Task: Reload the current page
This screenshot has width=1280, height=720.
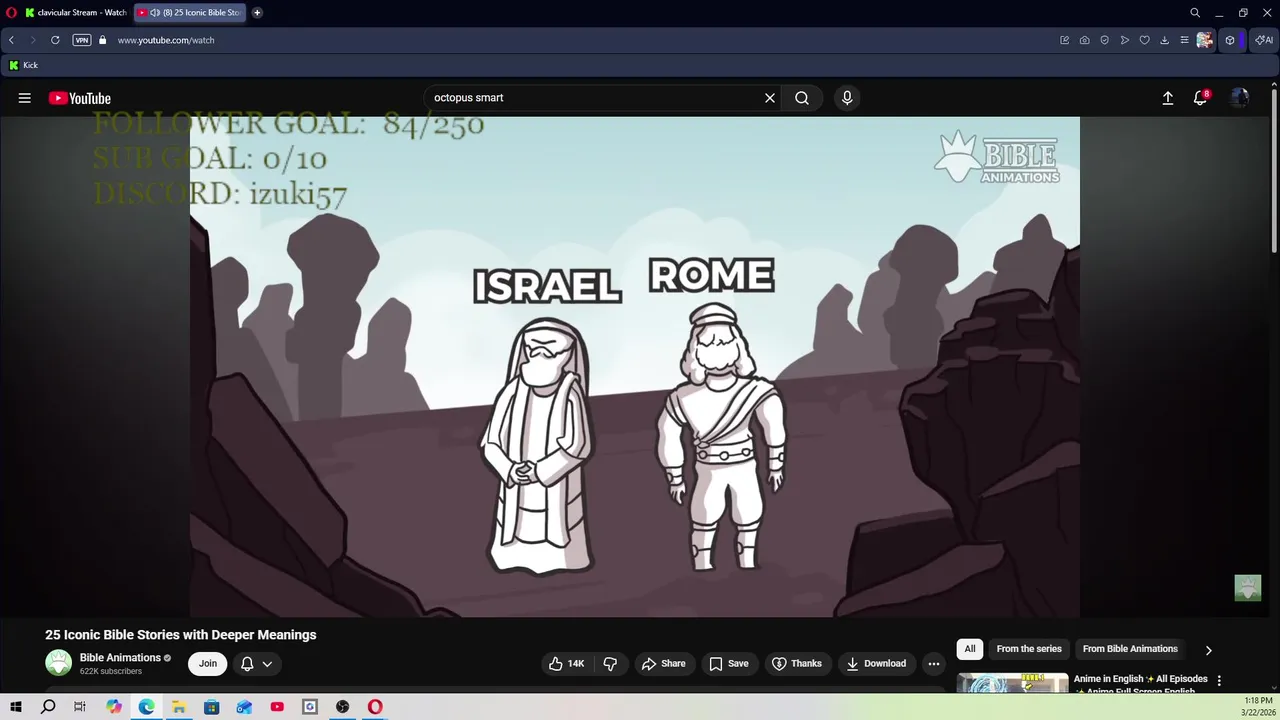Action: pyautogui.click(x=55, y=40)
